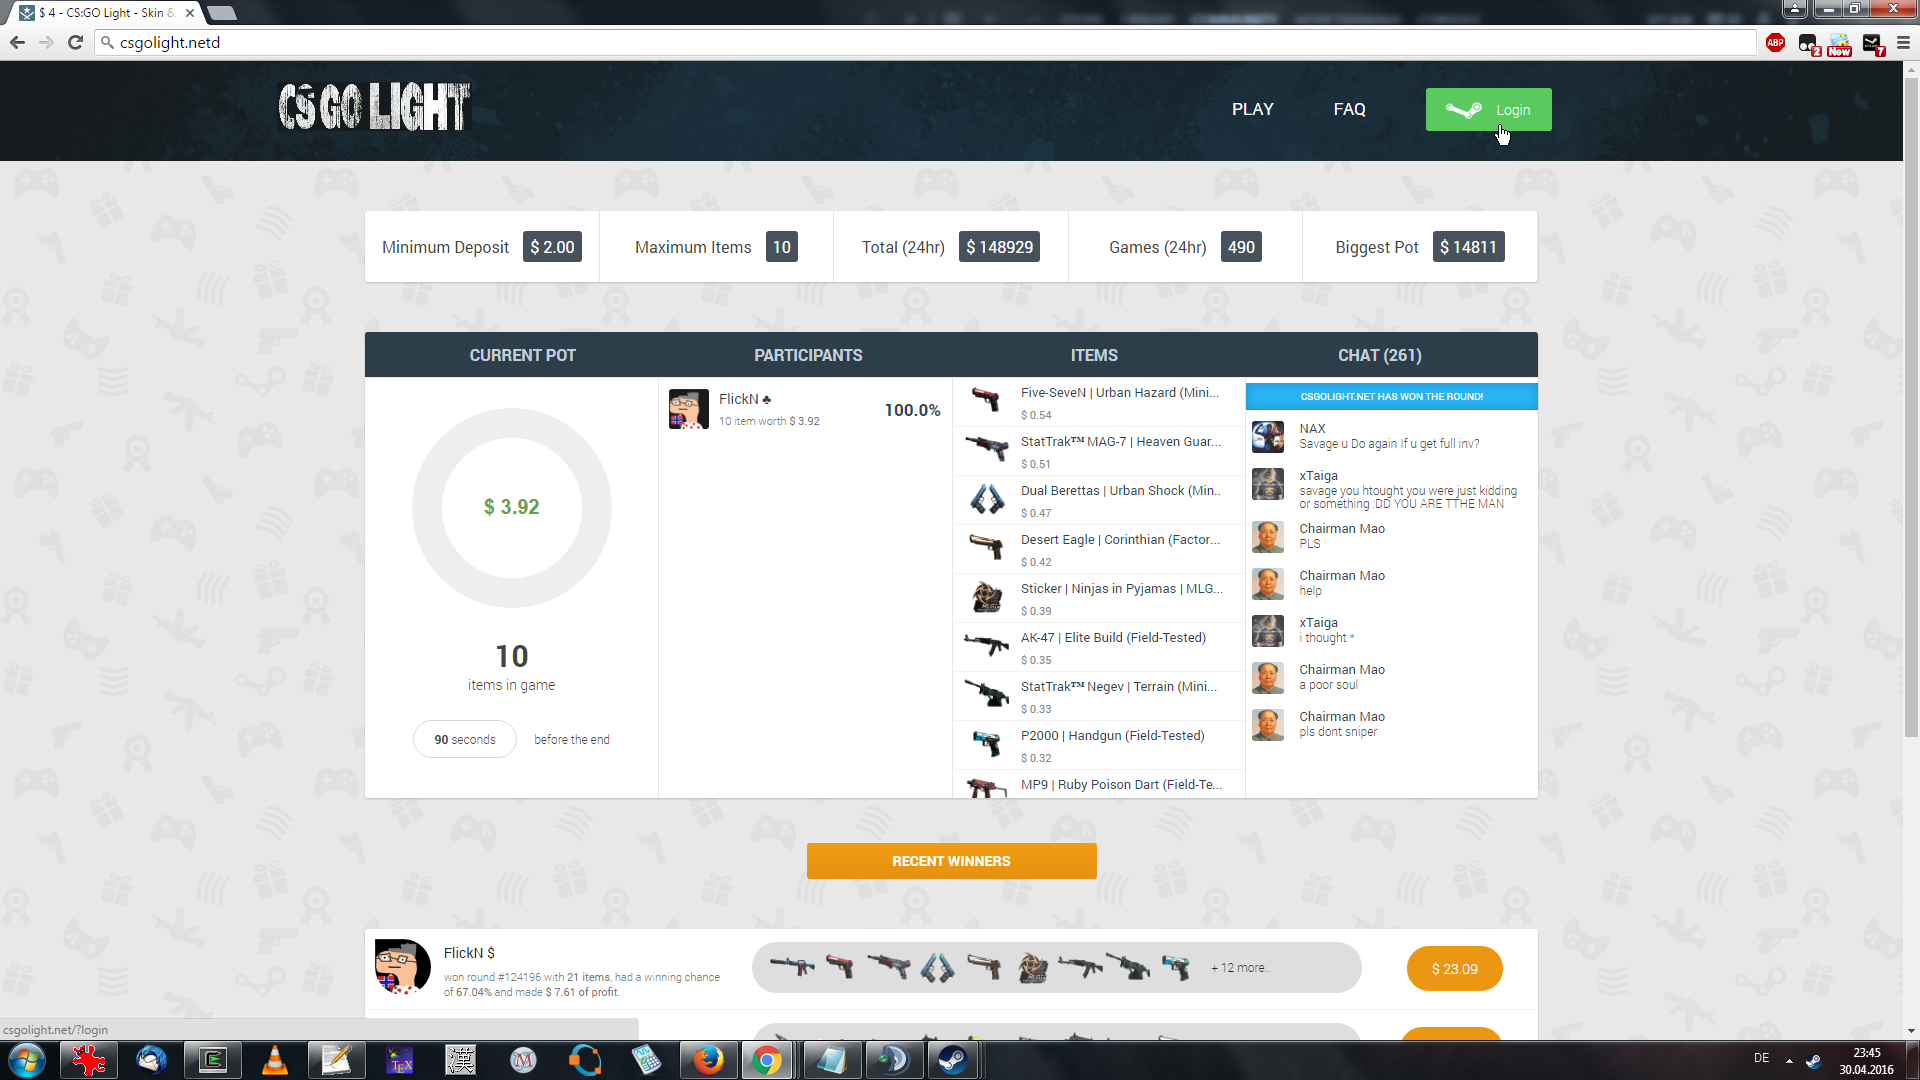Select the AK-47 Elite Build item icon
The height and width of the screenshot is (1080, 1920).
pos(986,646)
